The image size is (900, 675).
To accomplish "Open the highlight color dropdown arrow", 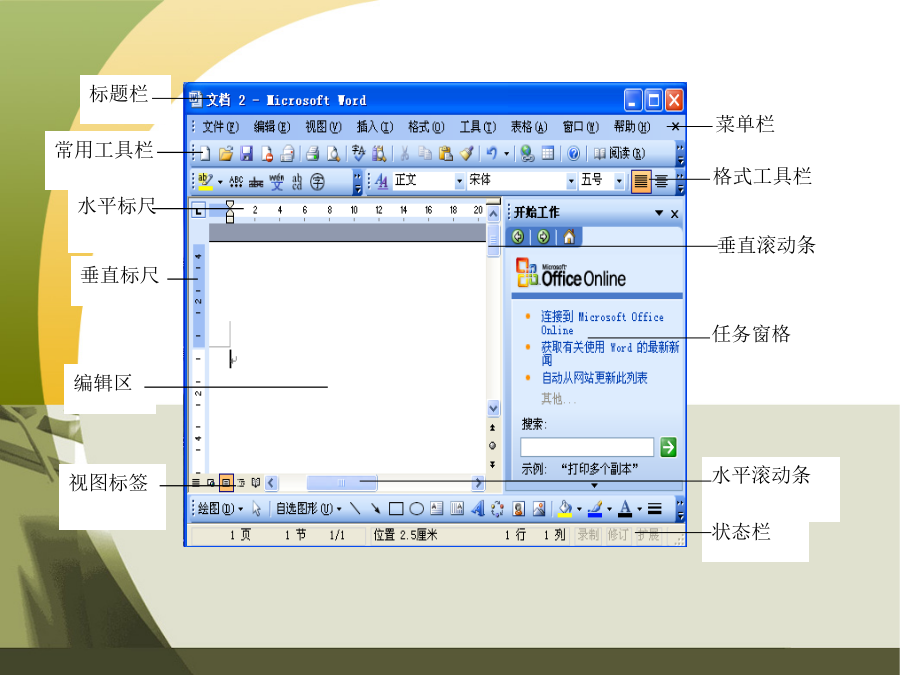I will click(220, 182).
